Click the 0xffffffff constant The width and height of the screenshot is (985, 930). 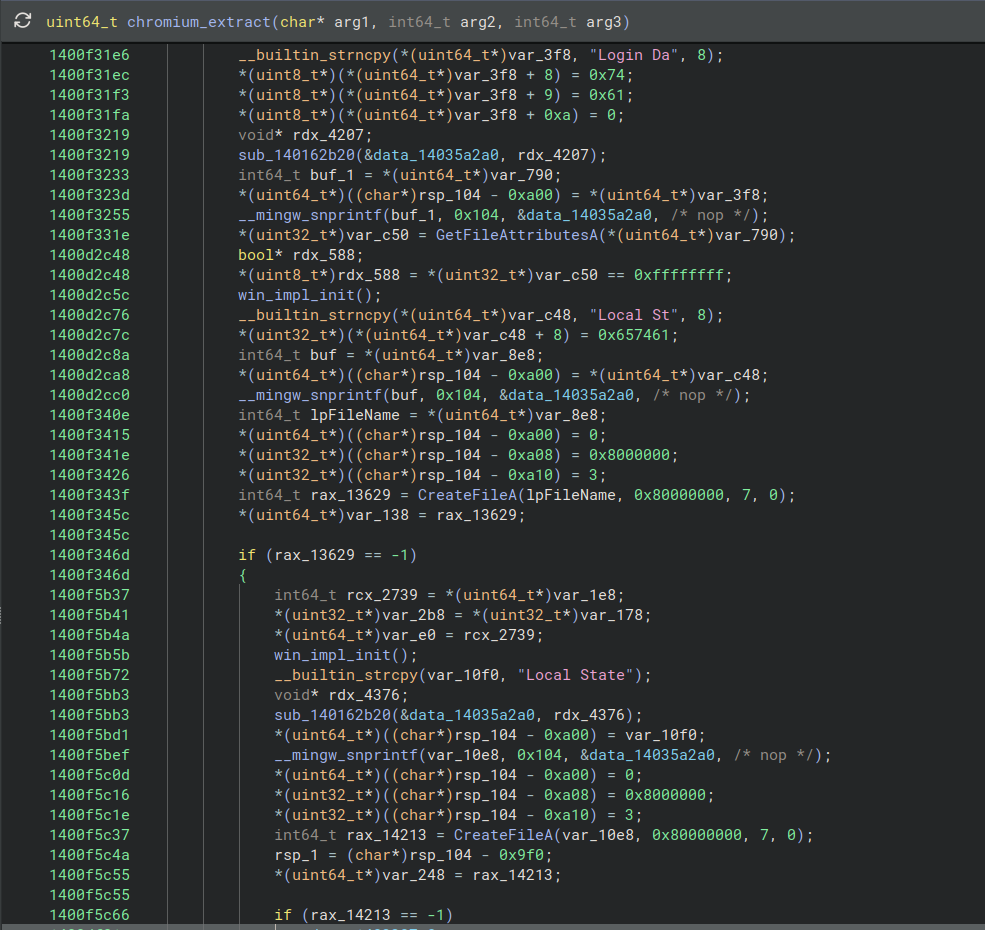tap(678, 275)
